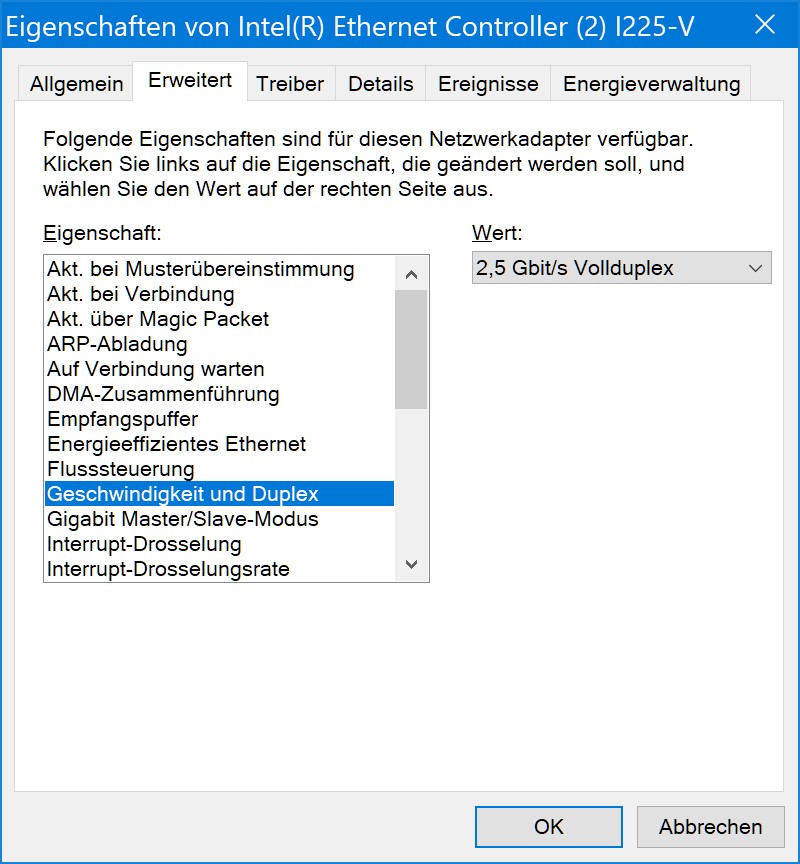Viewport: 800px width, 864px height.
Task: Switch to the Treiber tab
Action: (x=290, y=84)
